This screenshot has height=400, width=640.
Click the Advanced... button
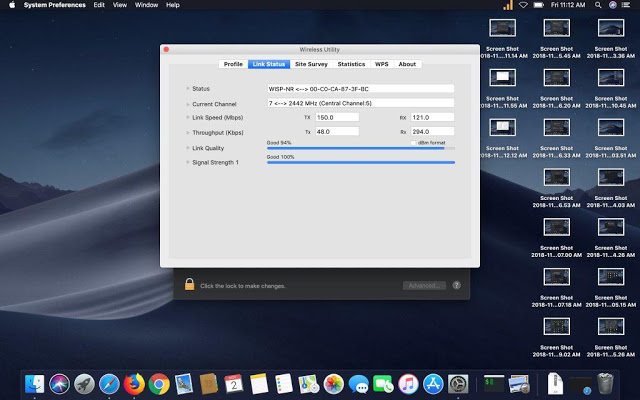click(424, 285)
